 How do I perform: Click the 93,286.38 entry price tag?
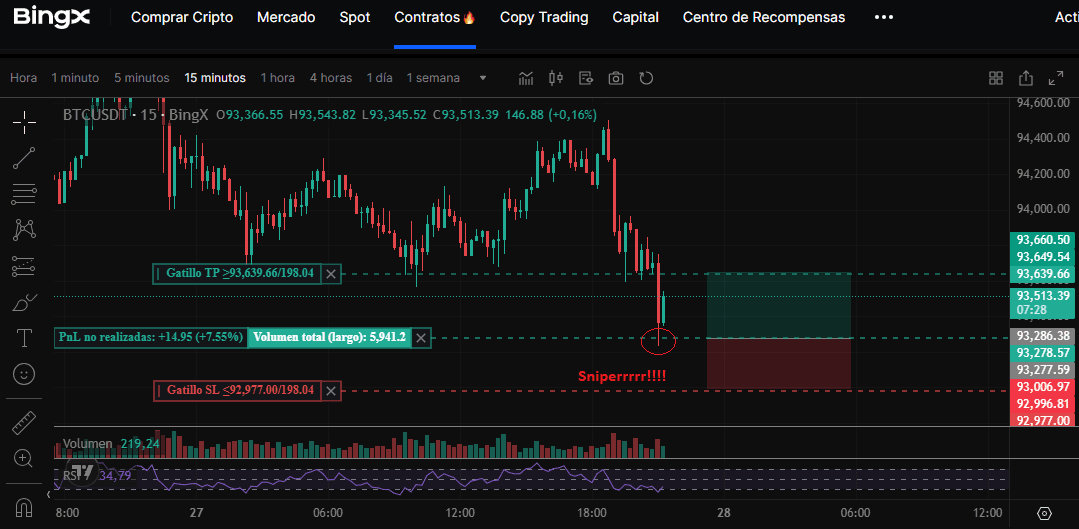click(x=1043, y=336)
